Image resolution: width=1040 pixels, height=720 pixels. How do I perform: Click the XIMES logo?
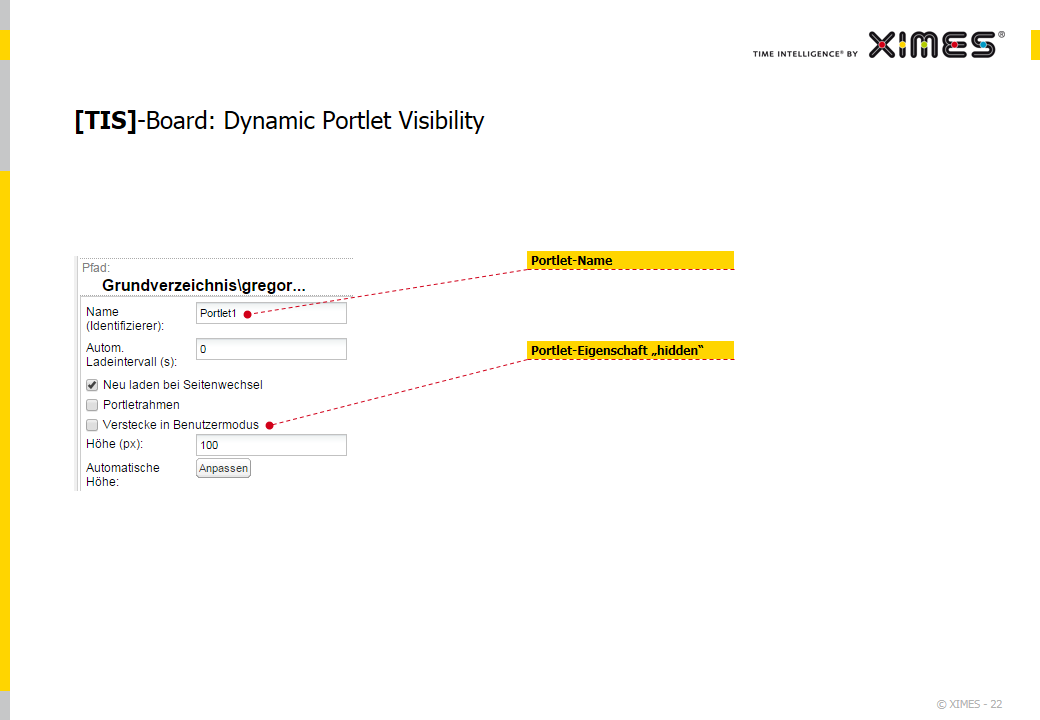point(936,45)
